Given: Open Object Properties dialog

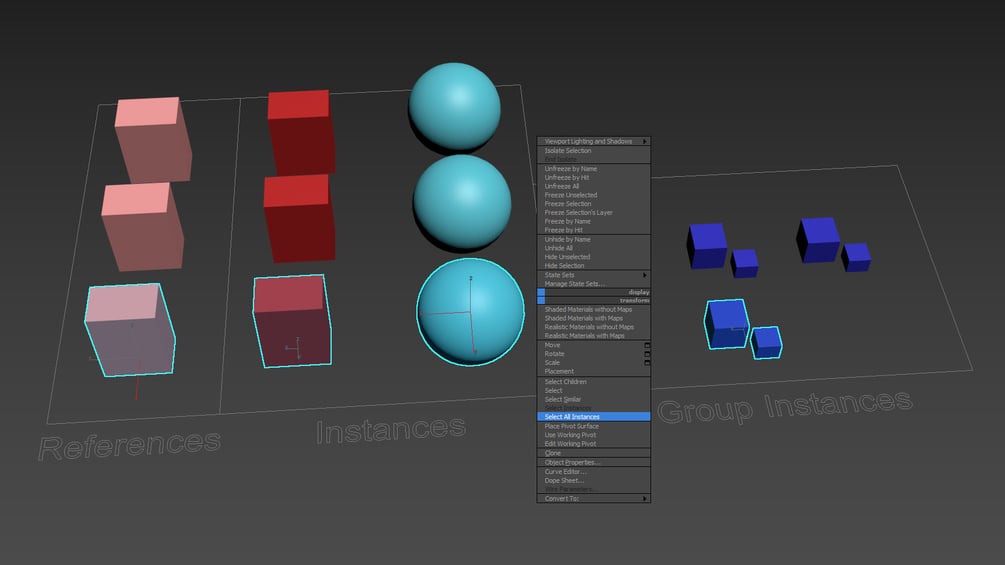Looking at the screenshot, I should 573,463.
